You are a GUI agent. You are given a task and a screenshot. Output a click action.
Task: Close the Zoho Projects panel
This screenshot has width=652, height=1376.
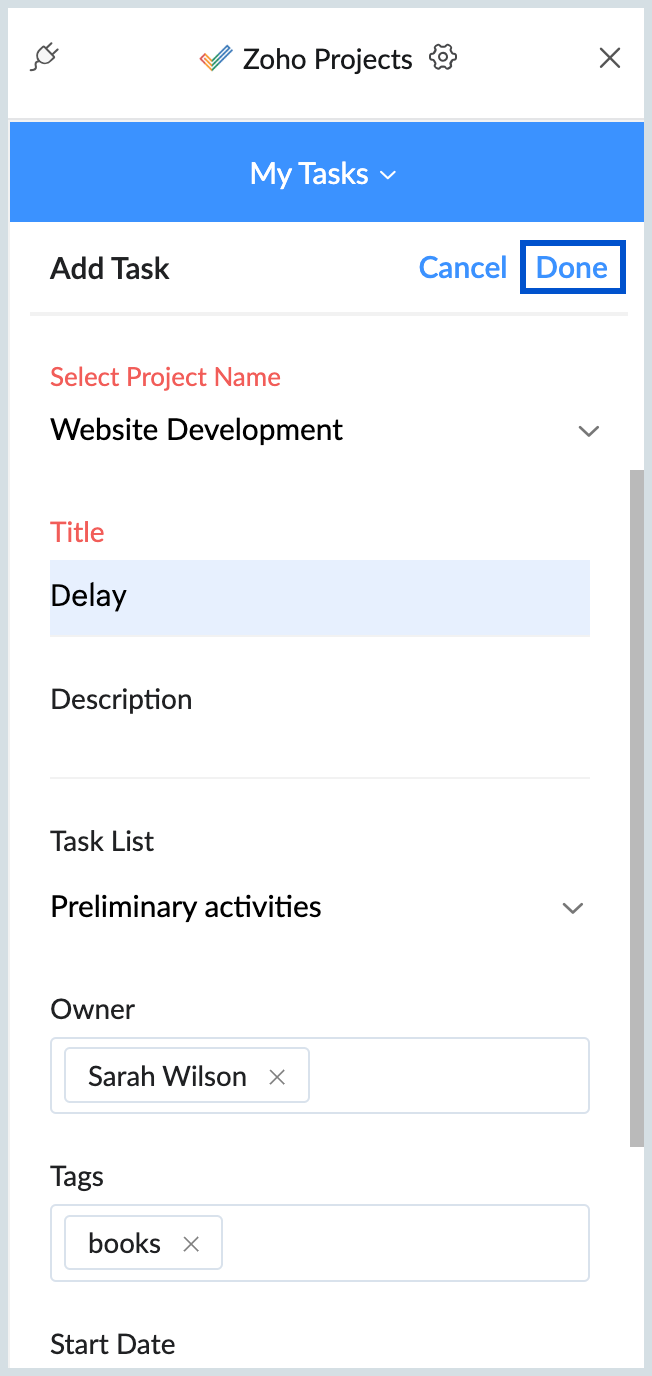pos(609,58)
